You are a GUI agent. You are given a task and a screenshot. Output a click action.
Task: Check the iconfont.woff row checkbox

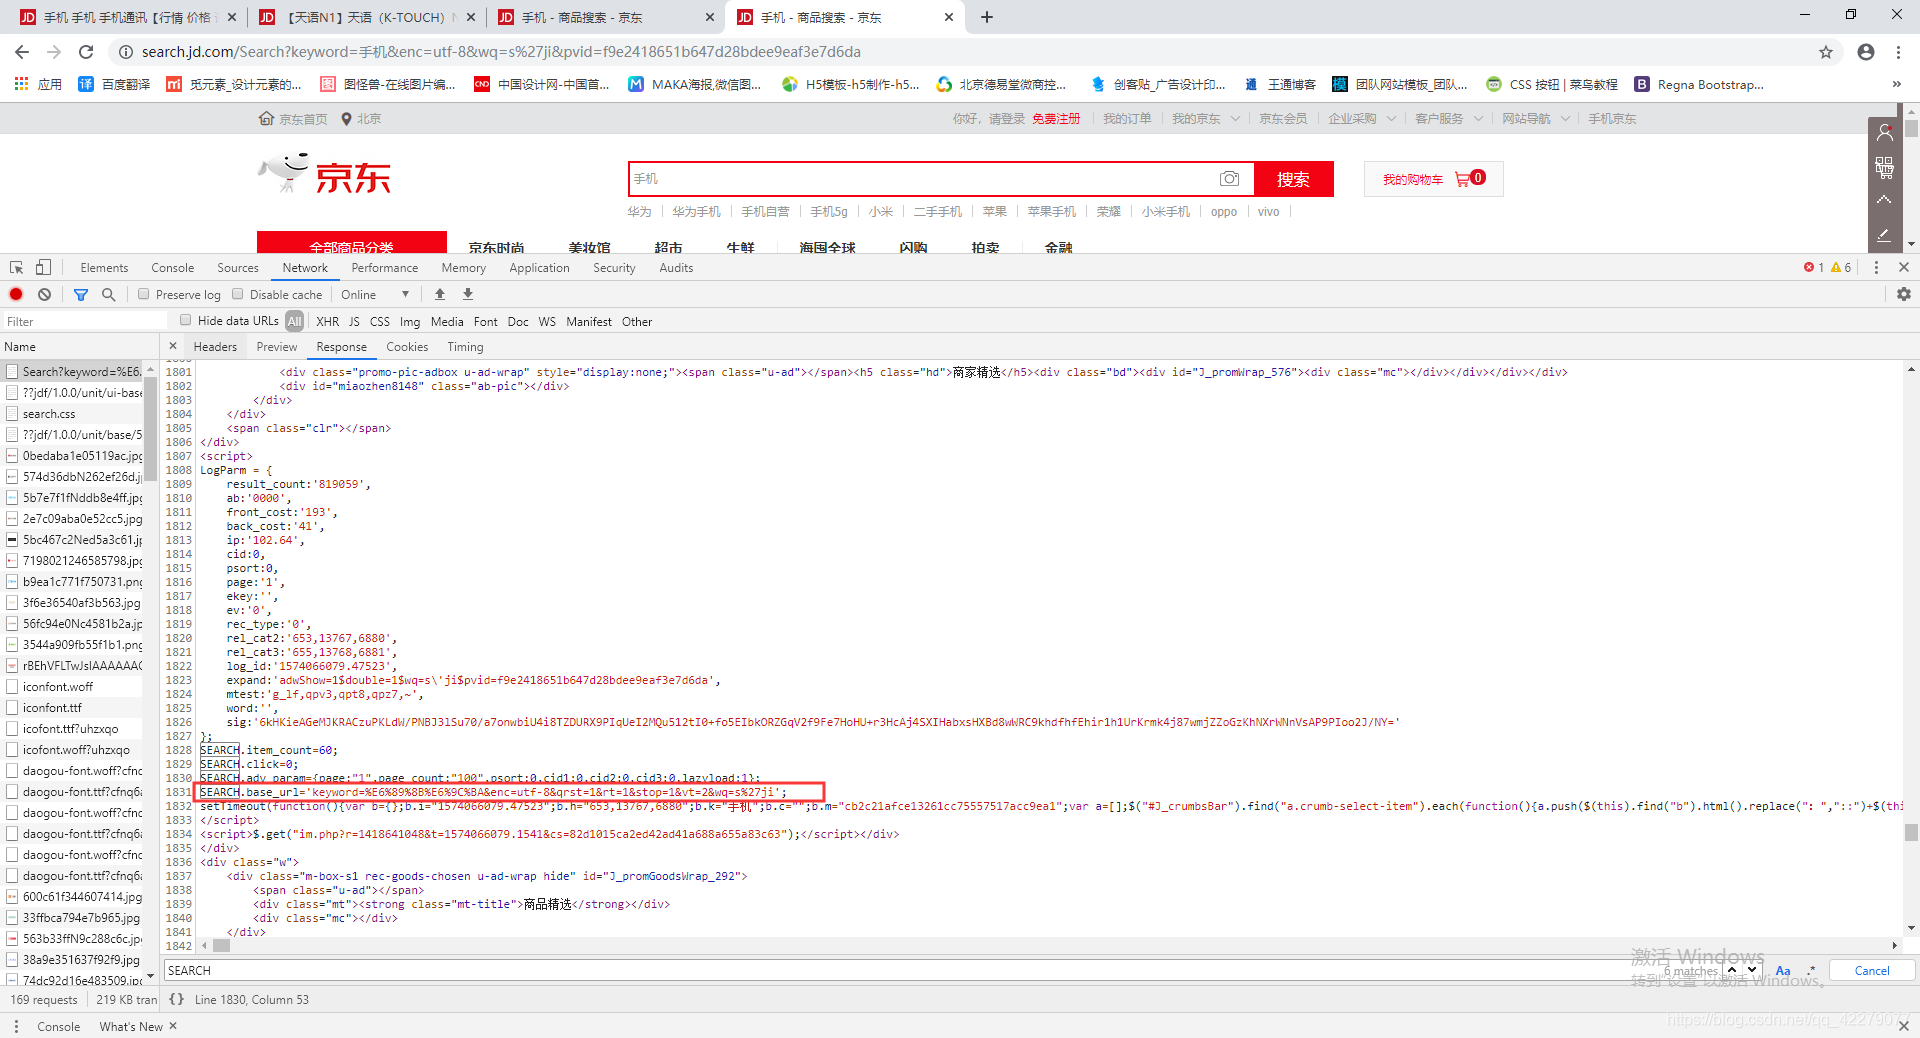pyautogui.click(x=12, y=686)
